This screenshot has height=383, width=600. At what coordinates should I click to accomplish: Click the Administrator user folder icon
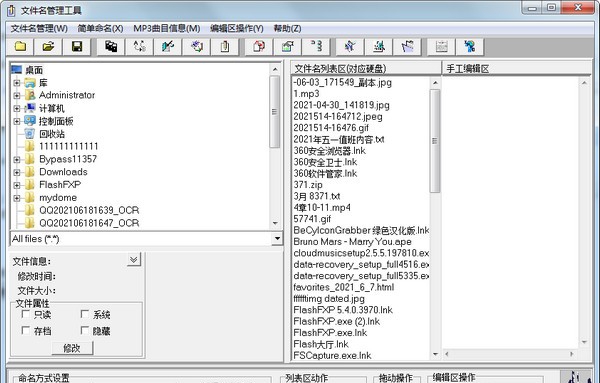point(30,95)
